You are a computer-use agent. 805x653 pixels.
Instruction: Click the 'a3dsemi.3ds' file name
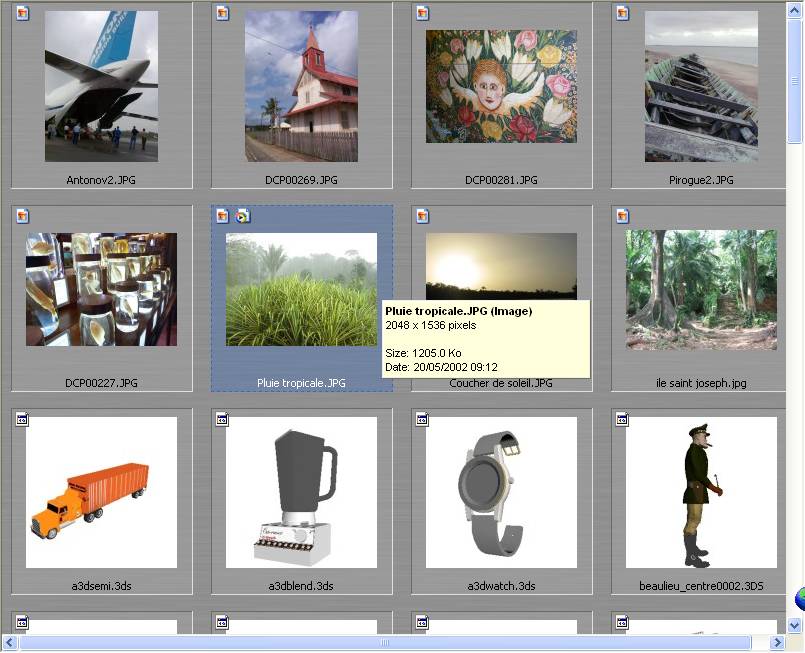coord(102,586)
